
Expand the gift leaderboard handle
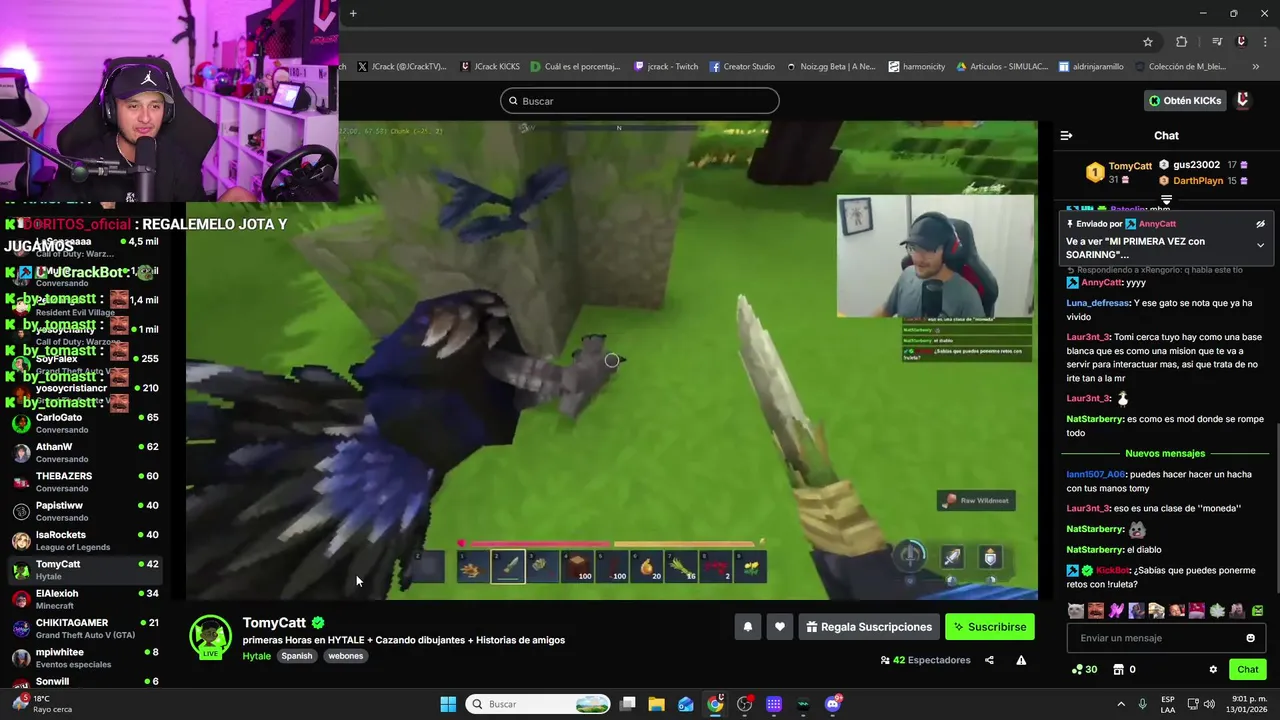coord(1166,200)
